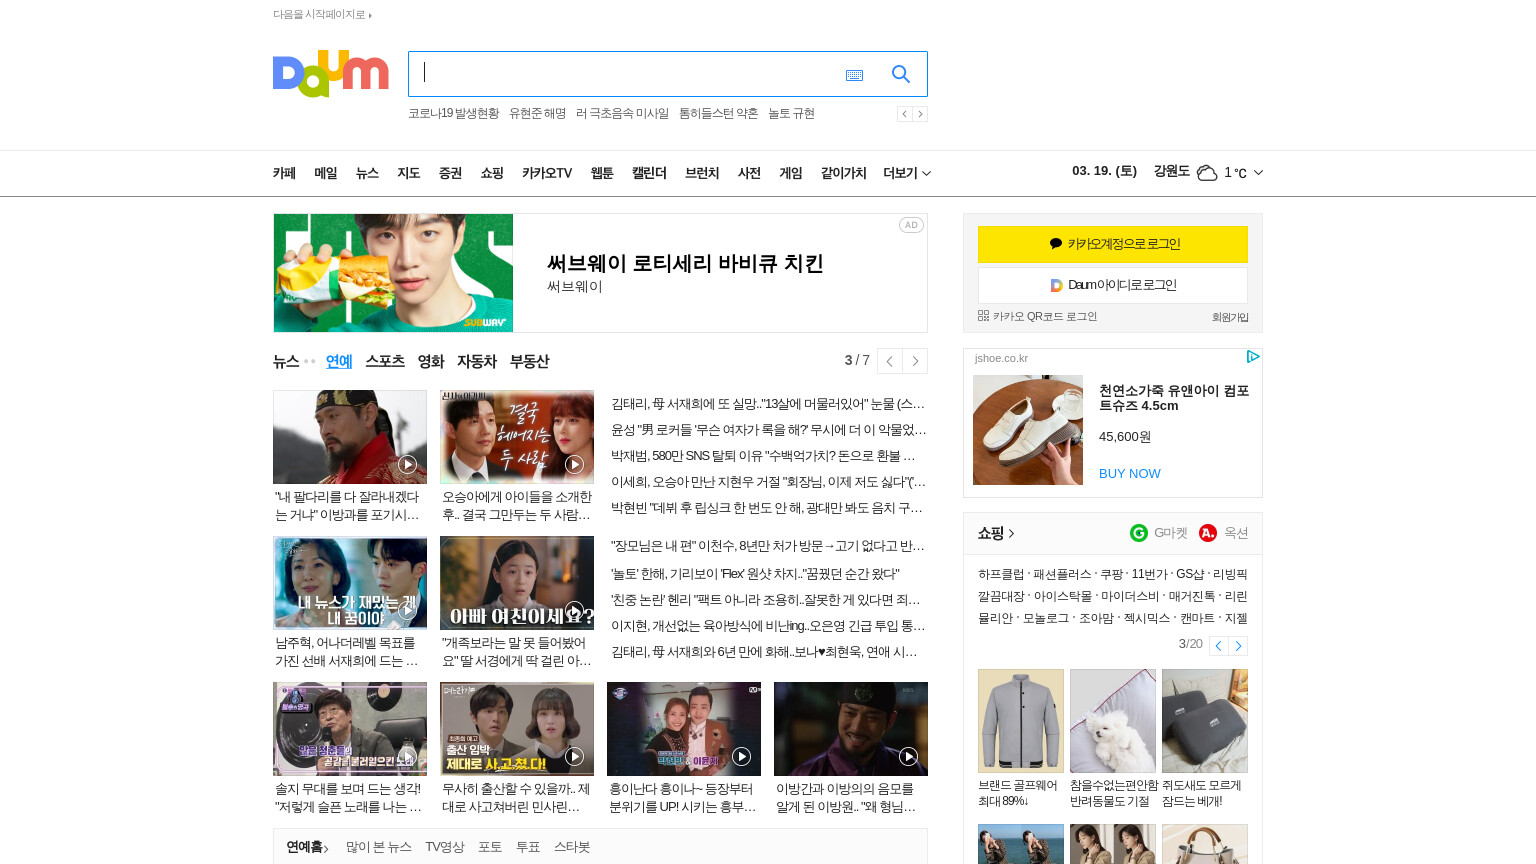Go to next news page arrow
Image resolution: width=1536 pixels, height=864 pixels.
[x=915, y=361]
